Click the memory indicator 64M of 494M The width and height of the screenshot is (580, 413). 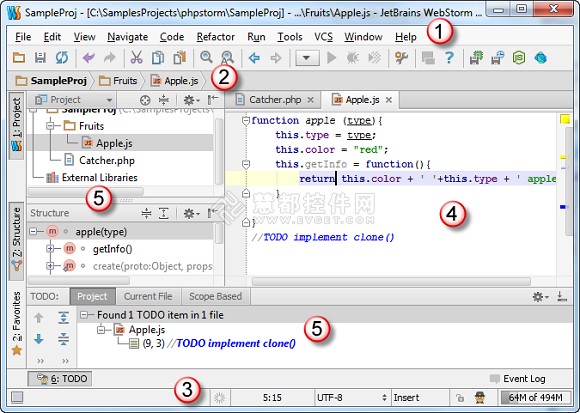coord(535,398)
